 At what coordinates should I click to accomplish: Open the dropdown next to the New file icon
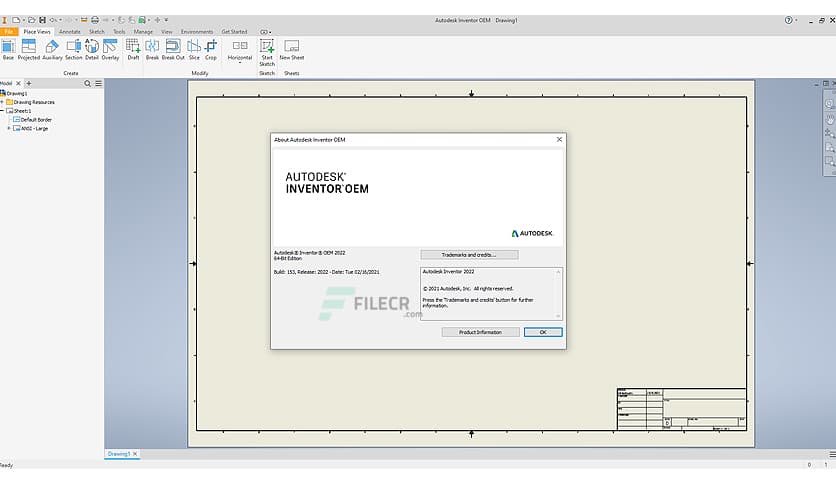click(23, 20)
